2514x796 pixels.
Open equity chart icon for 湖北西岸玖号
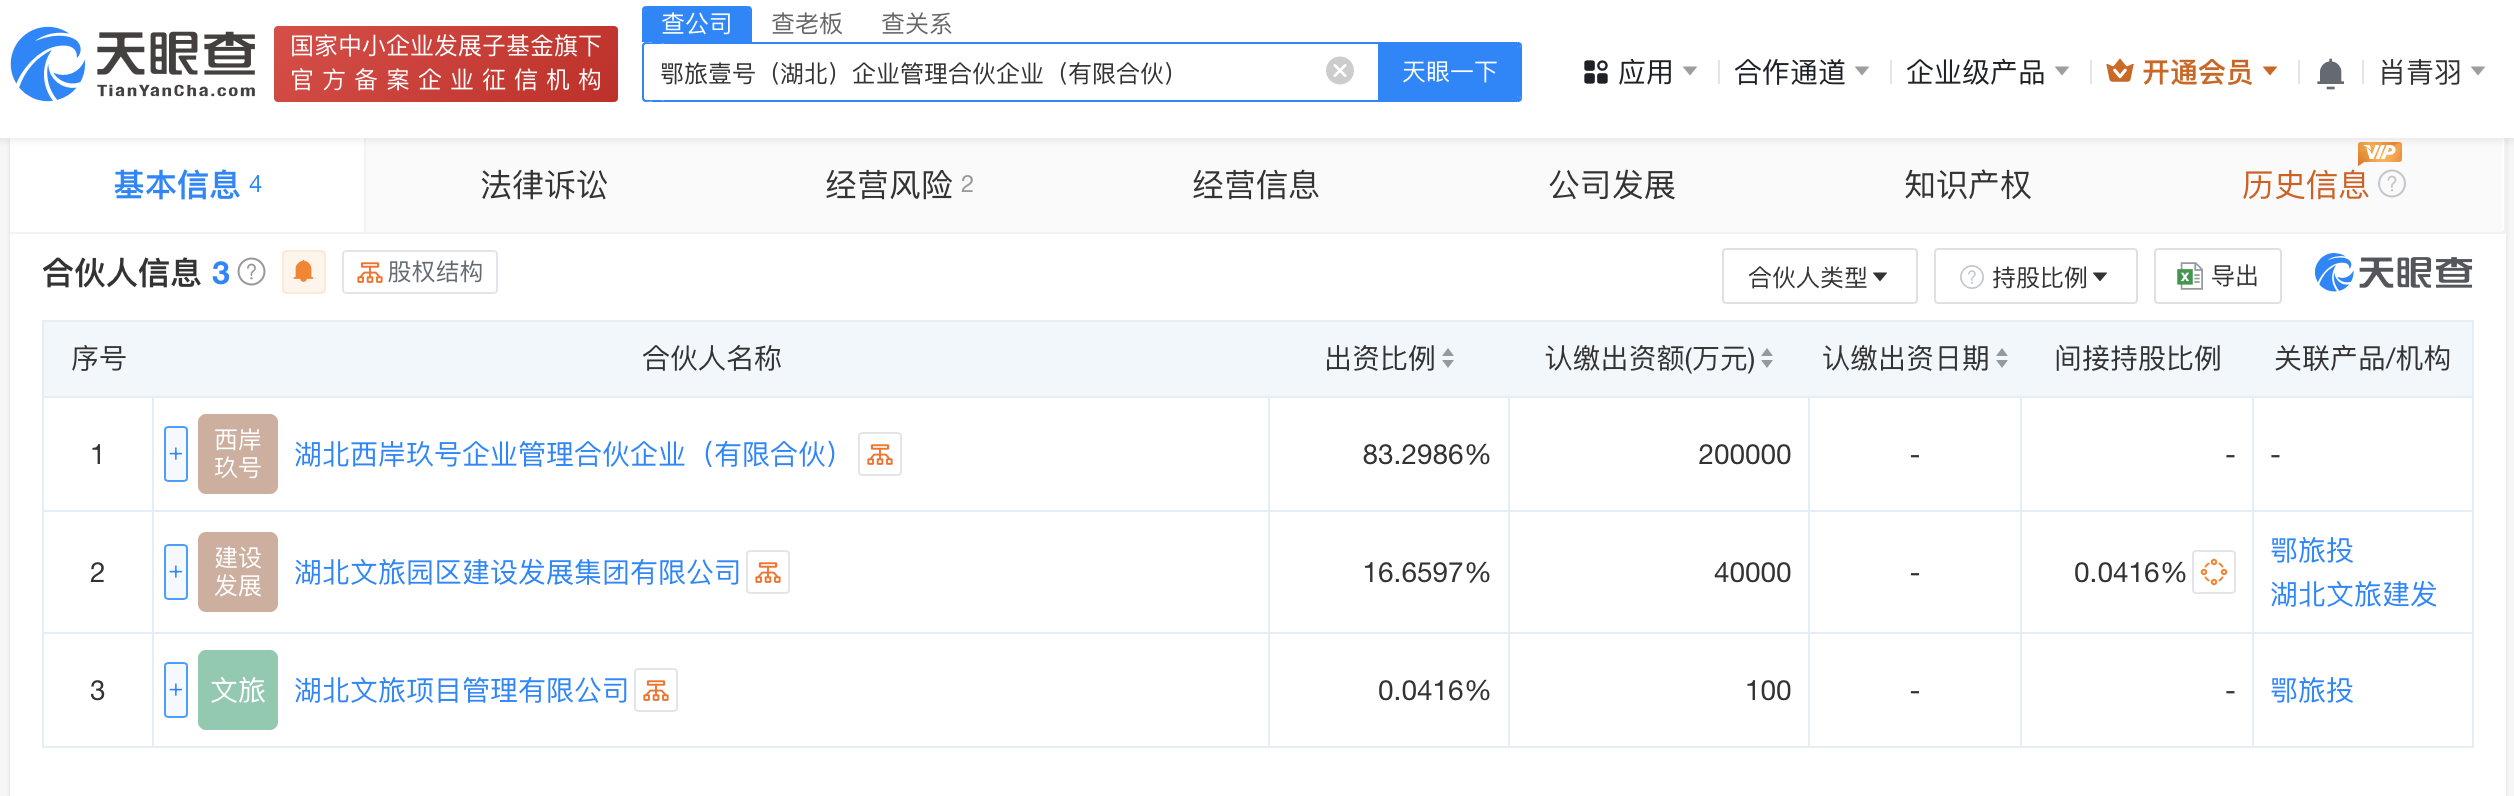[x=880, y=454]
